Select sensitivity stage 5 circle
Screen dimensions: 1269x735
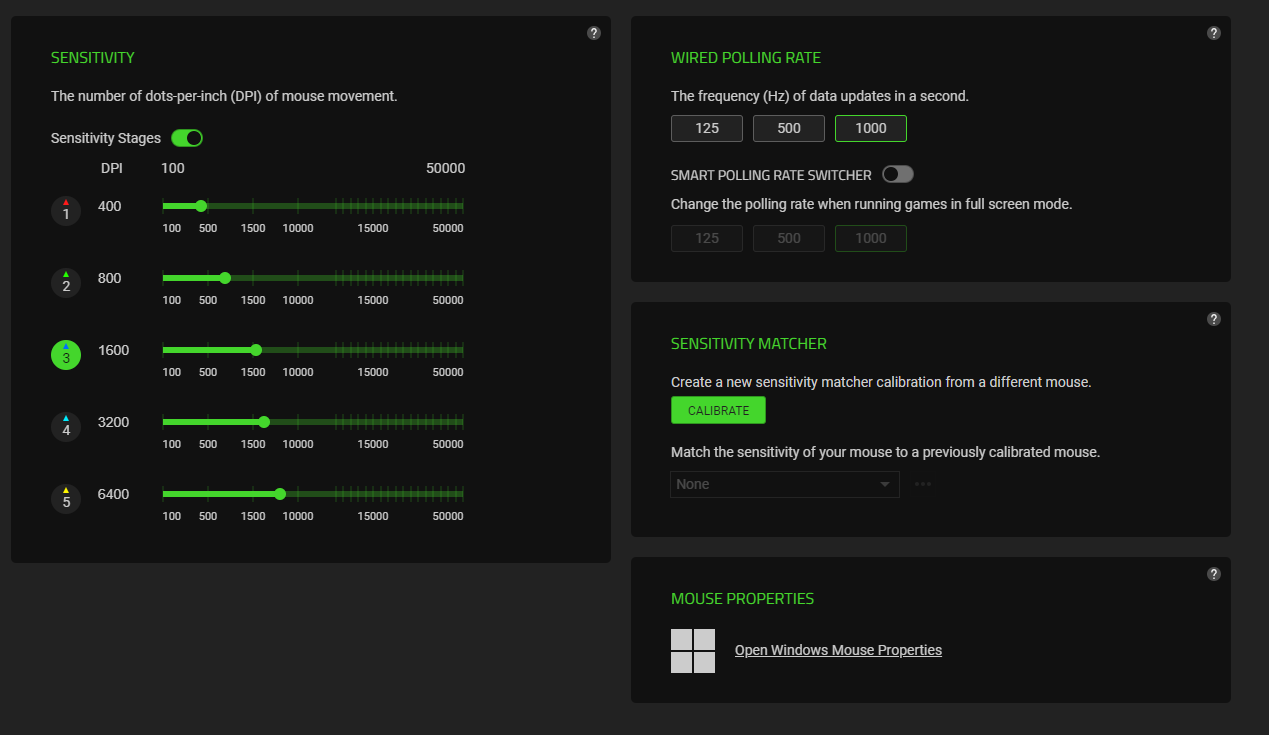click(66, 499)
